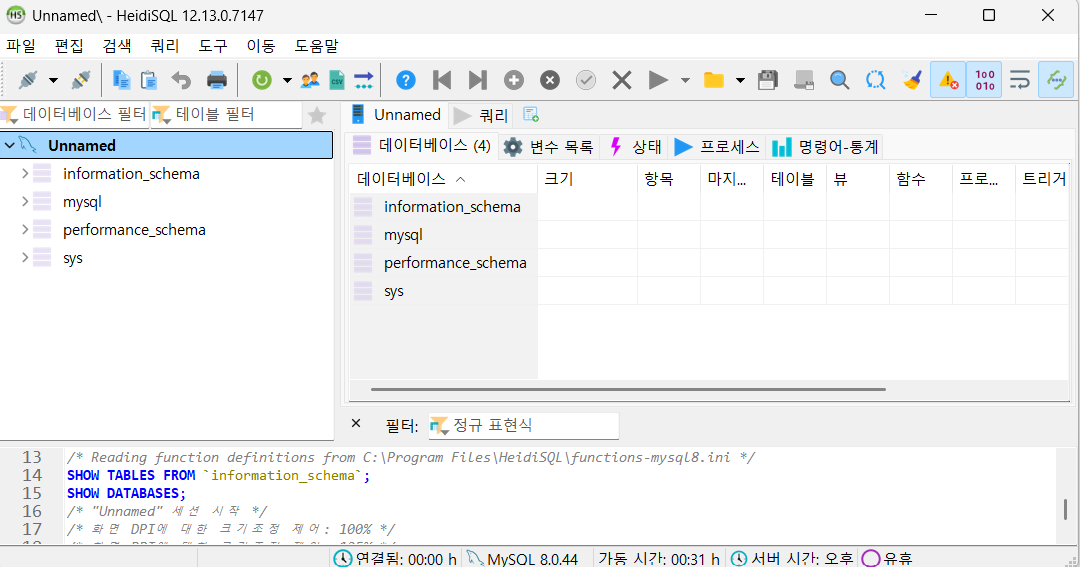1080x567 pixels.
Task: Click the 테이블 column header
Action: (795, 179)
